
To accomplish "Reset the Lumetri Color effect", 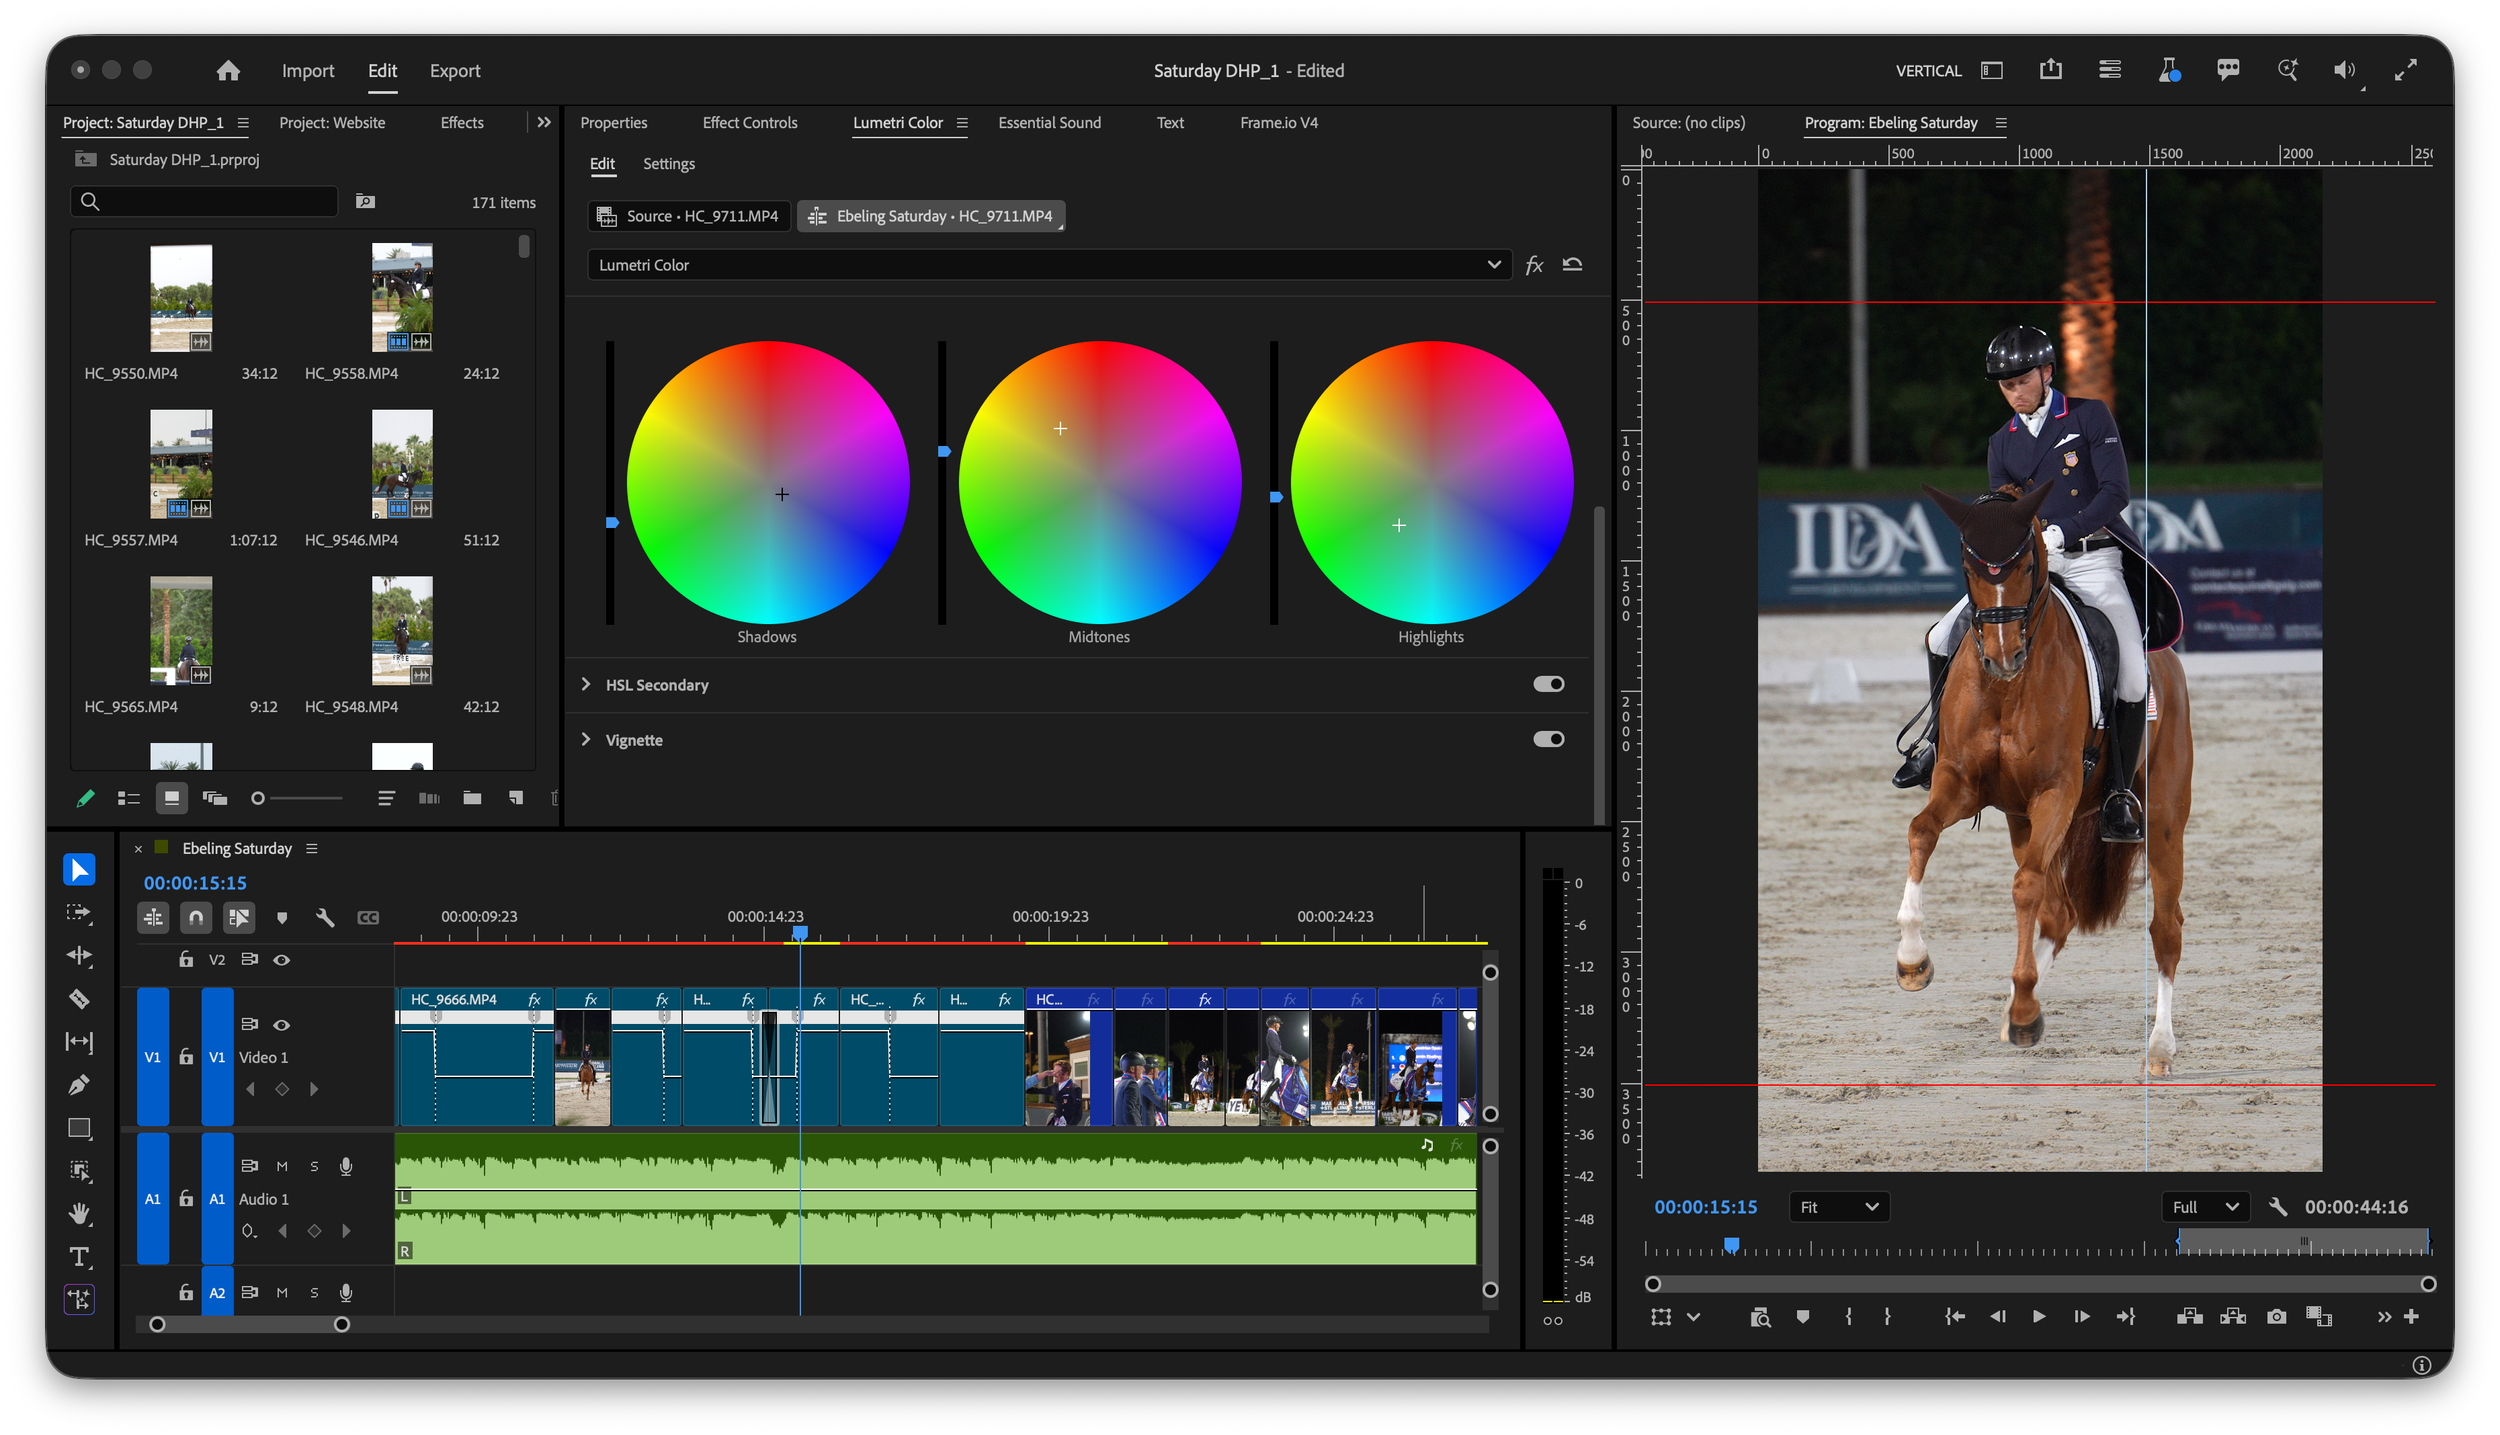I will (x=1572, y=265).
